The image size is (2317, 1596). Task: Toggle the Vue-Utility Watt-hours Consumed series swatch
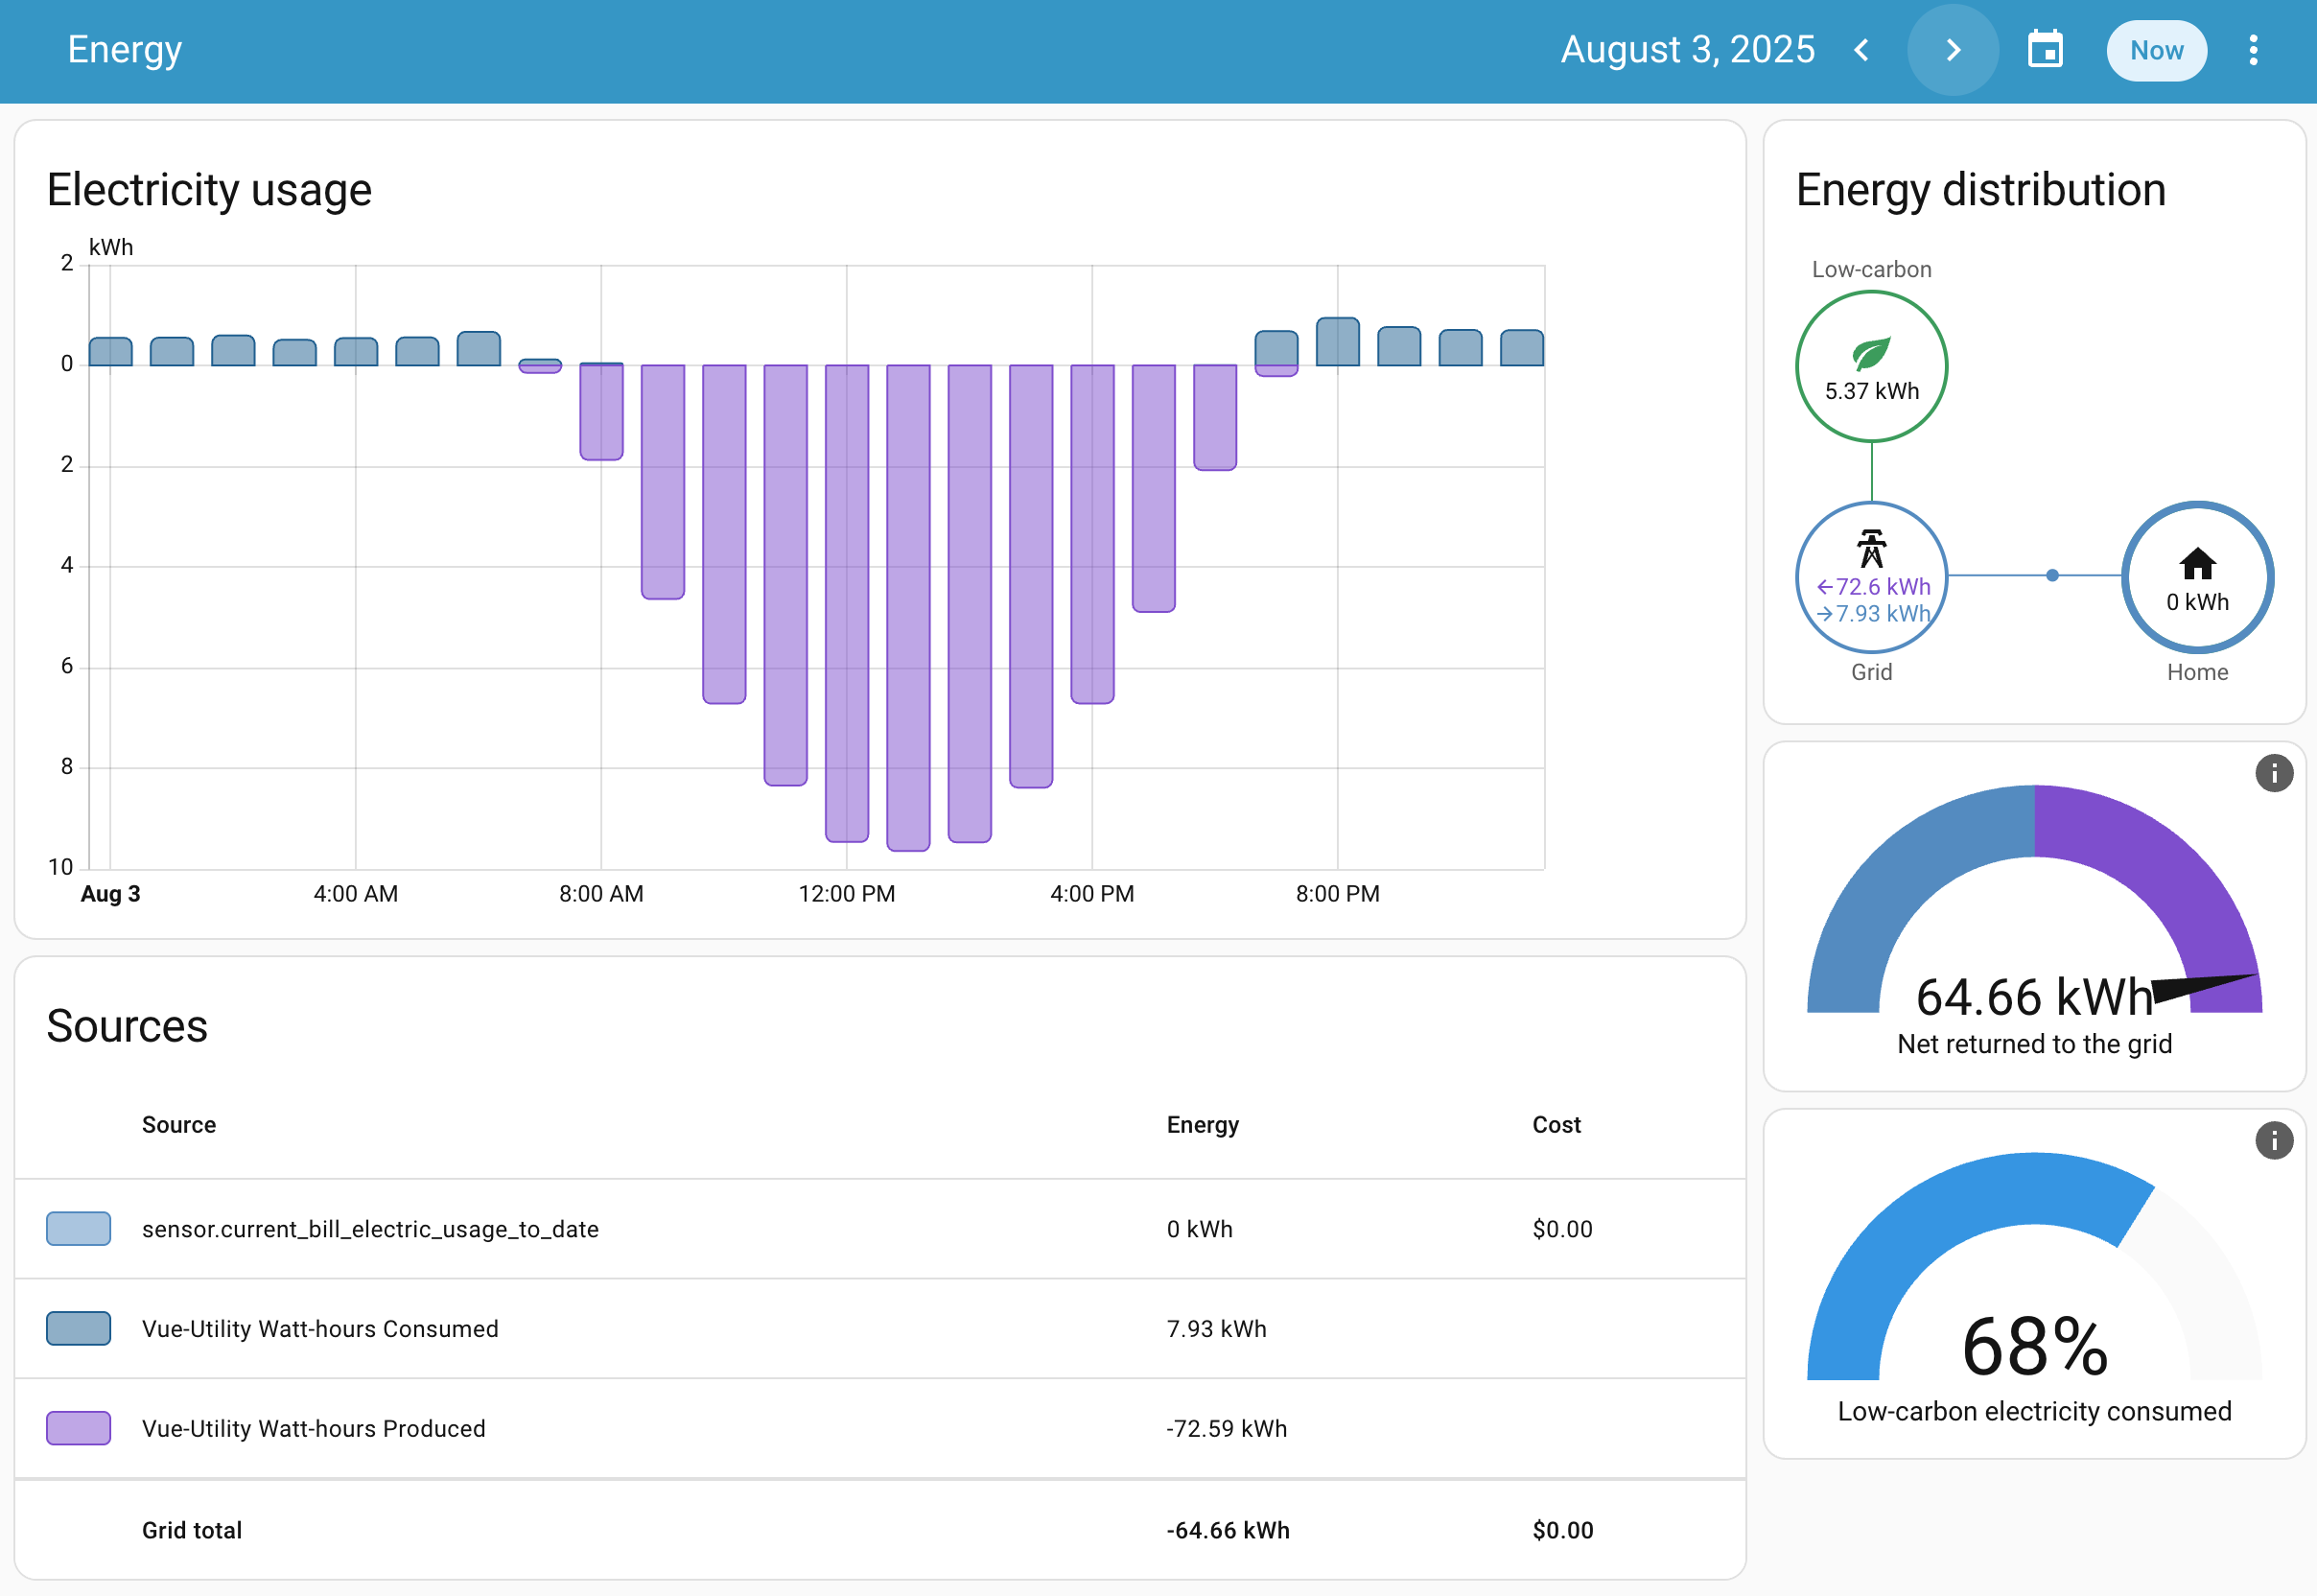[77, 1328]
